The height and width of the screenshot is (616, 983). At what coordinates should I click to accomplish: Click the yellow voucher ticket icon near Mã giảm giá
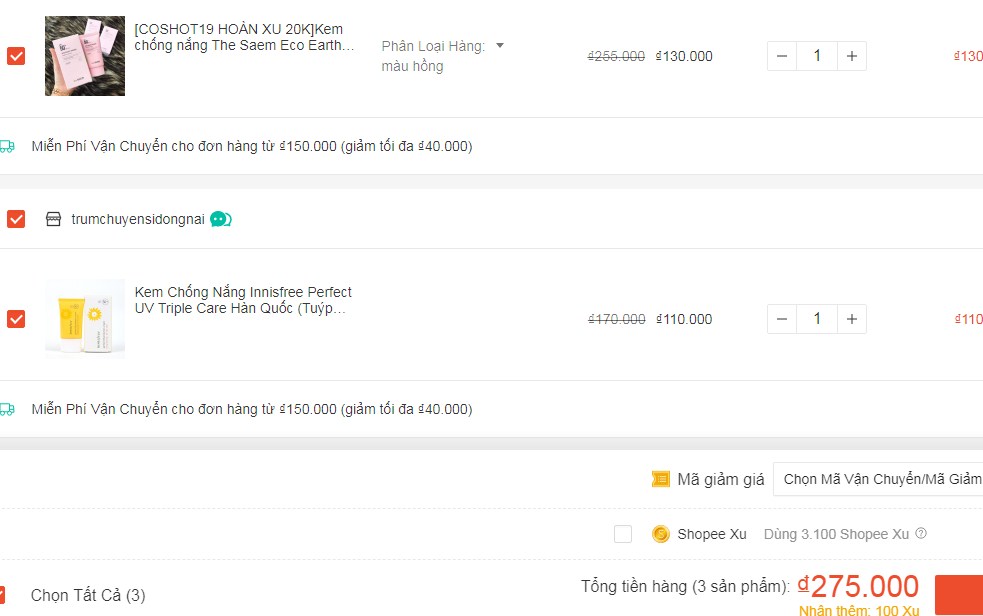tap(661, 479)
